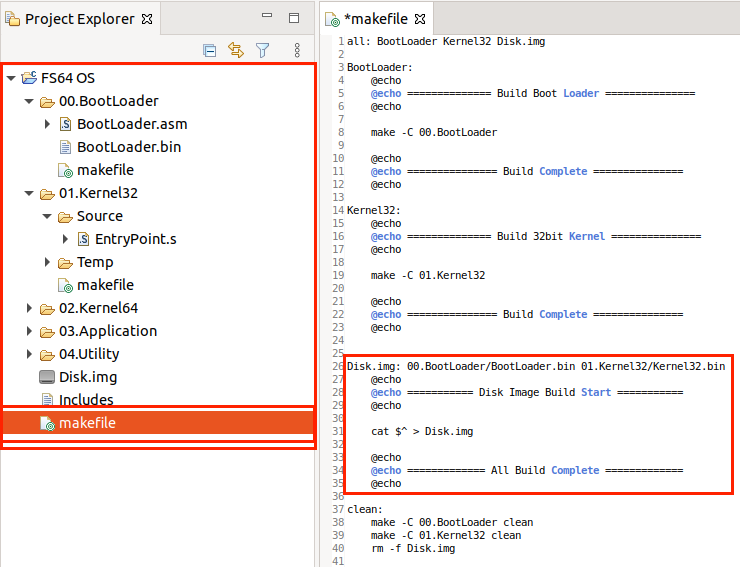Click the 'Kernel32:' target on line 14
This screenshot has width=740, height=567.
point(374,211)
